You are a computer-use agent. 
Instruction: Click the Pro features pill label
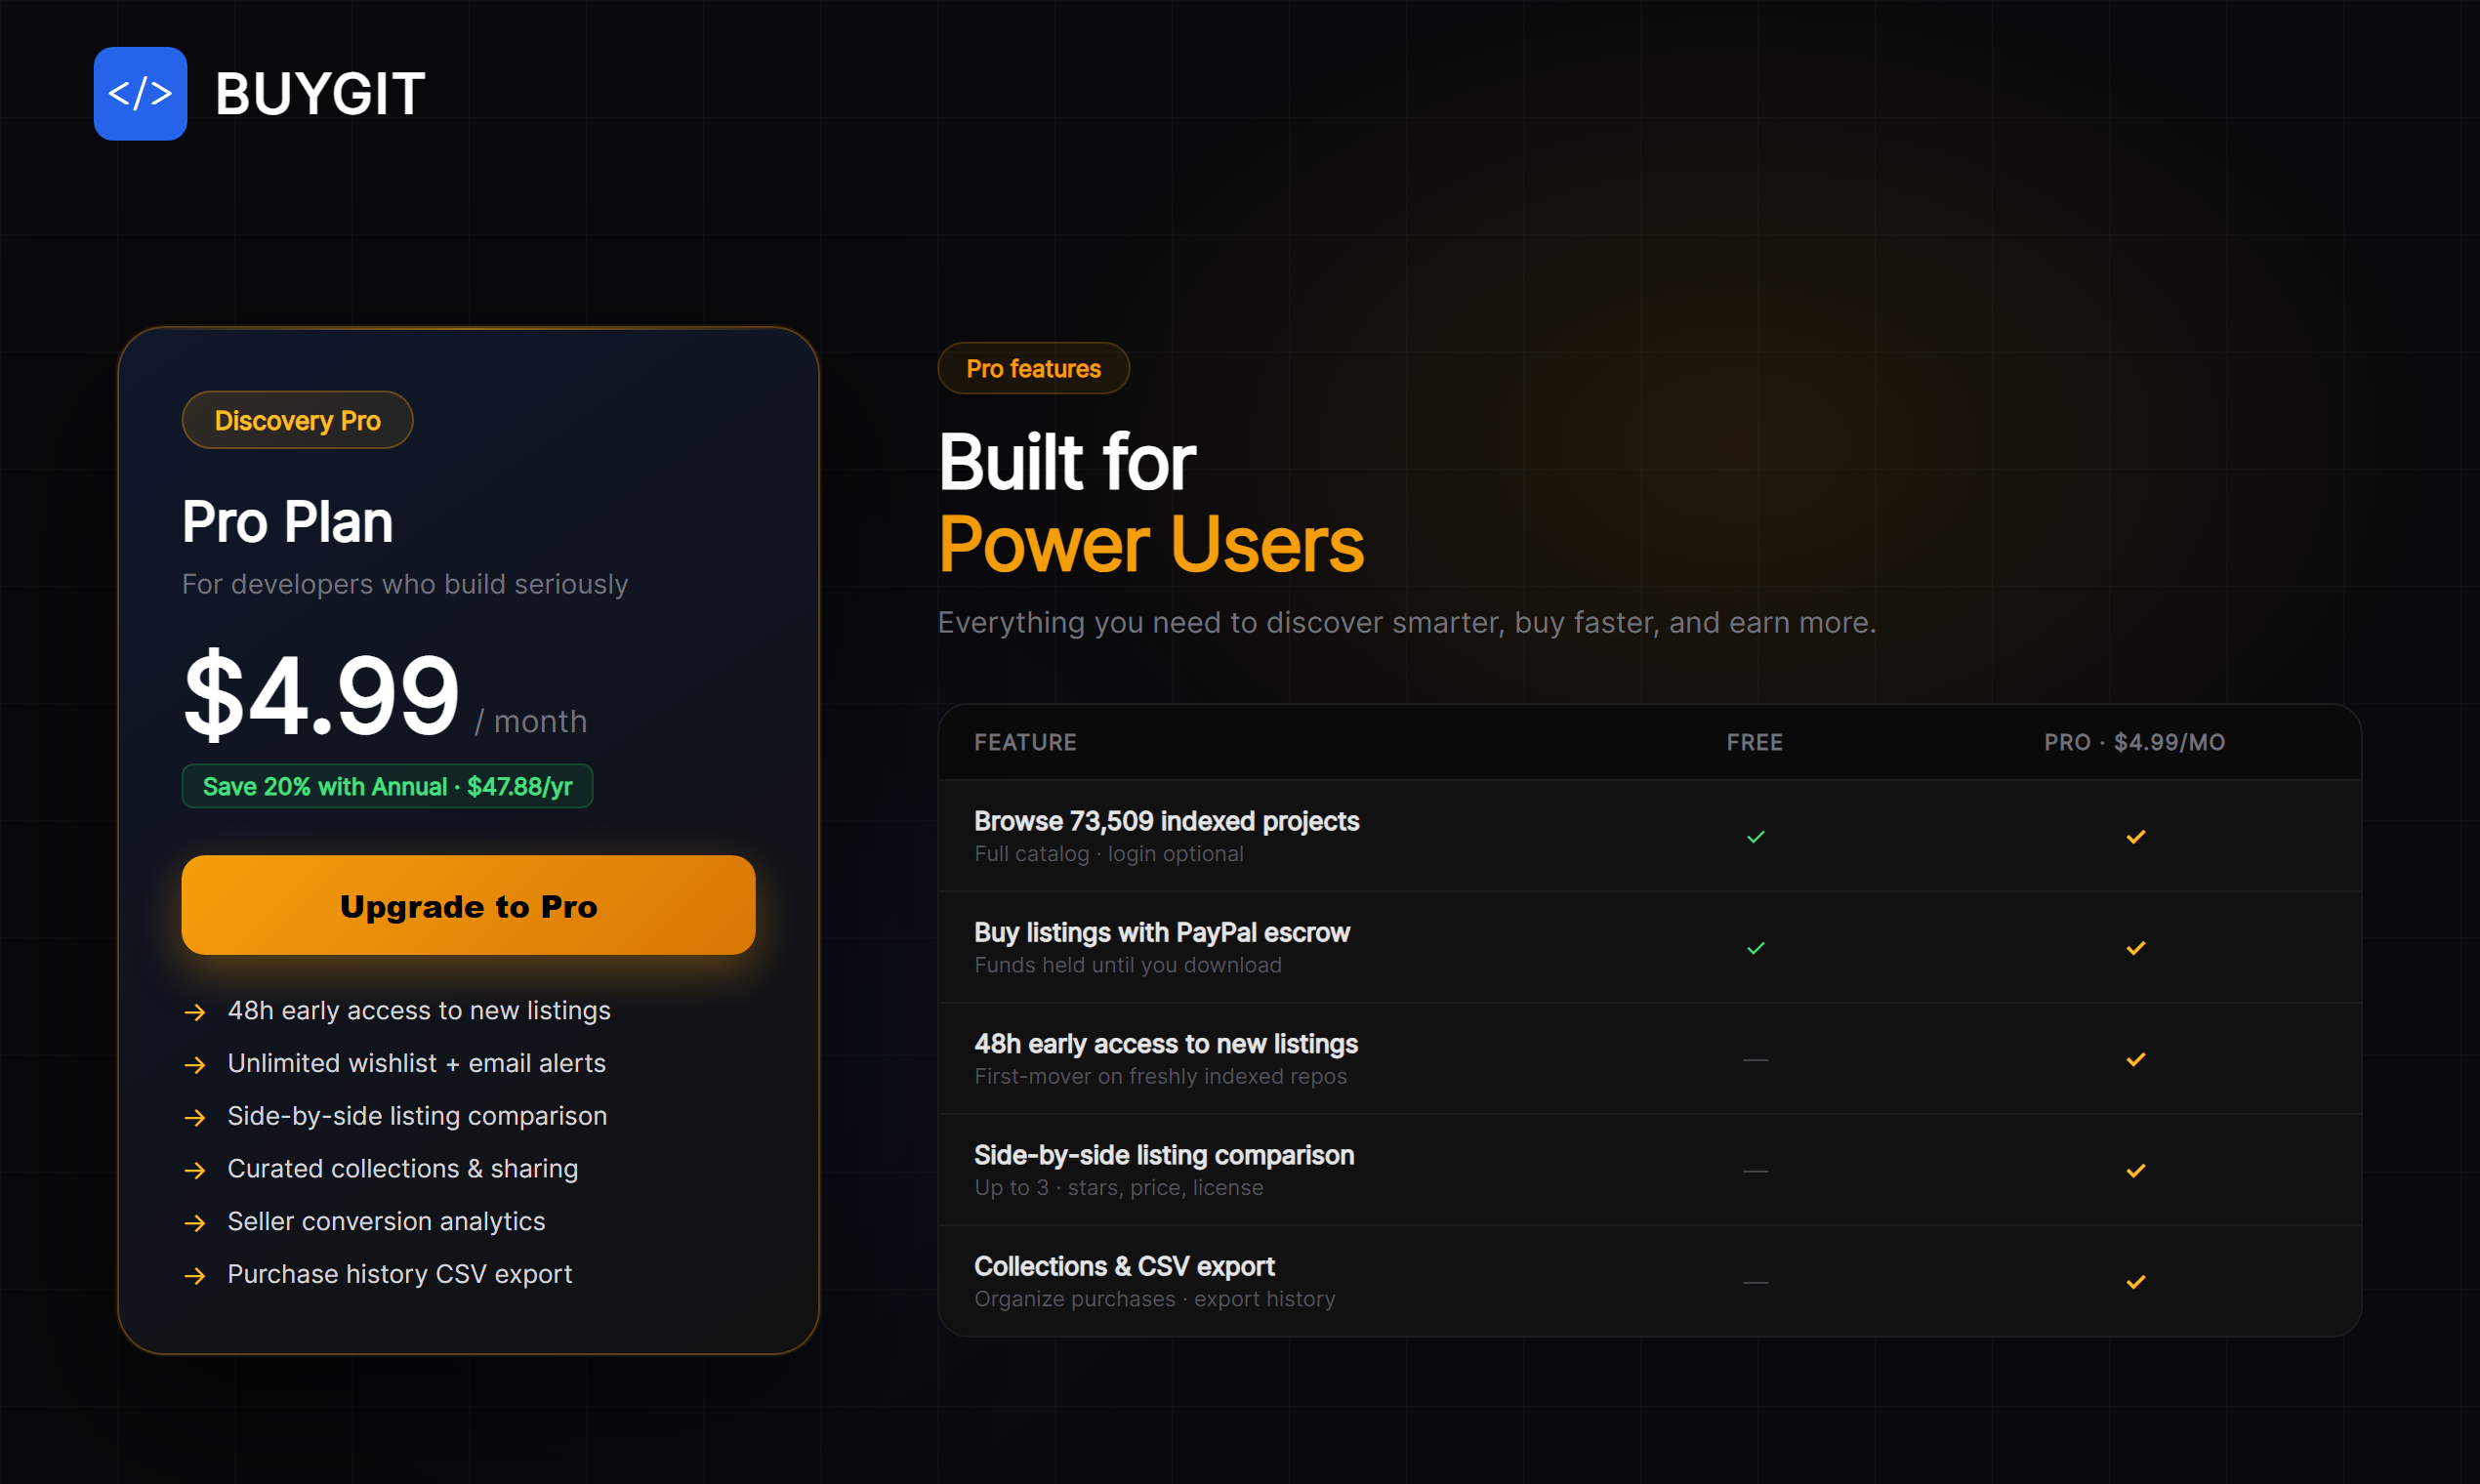click(x=1033, y=368)
